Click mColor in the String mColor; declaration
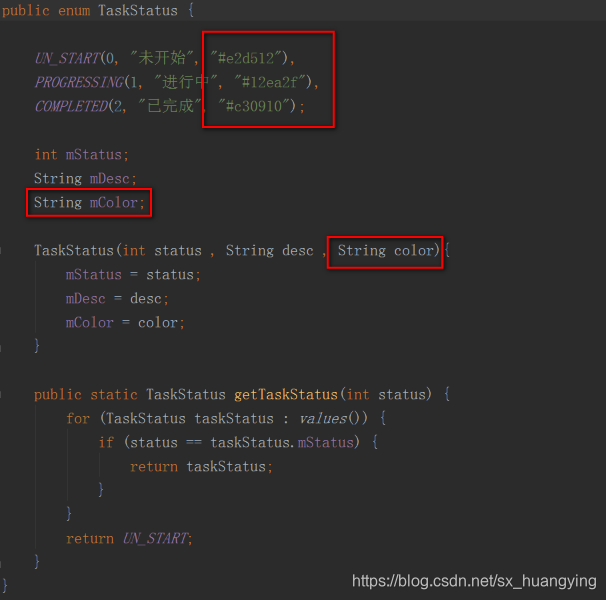The height and width of the screenshot is (600, 606). click(114, 203)
